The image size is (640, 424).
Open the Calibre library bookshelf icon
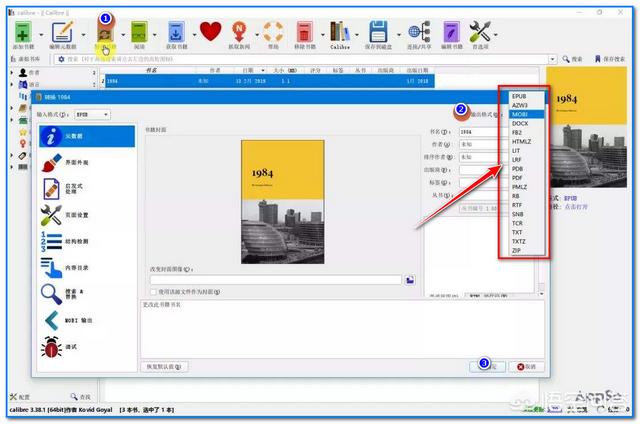point(340,32)
